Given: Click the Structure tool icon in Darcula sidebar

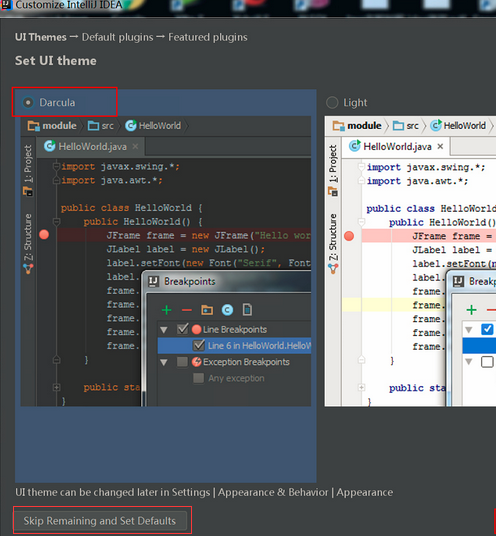Looking at the screenshot, I should (x=28, y=269).
